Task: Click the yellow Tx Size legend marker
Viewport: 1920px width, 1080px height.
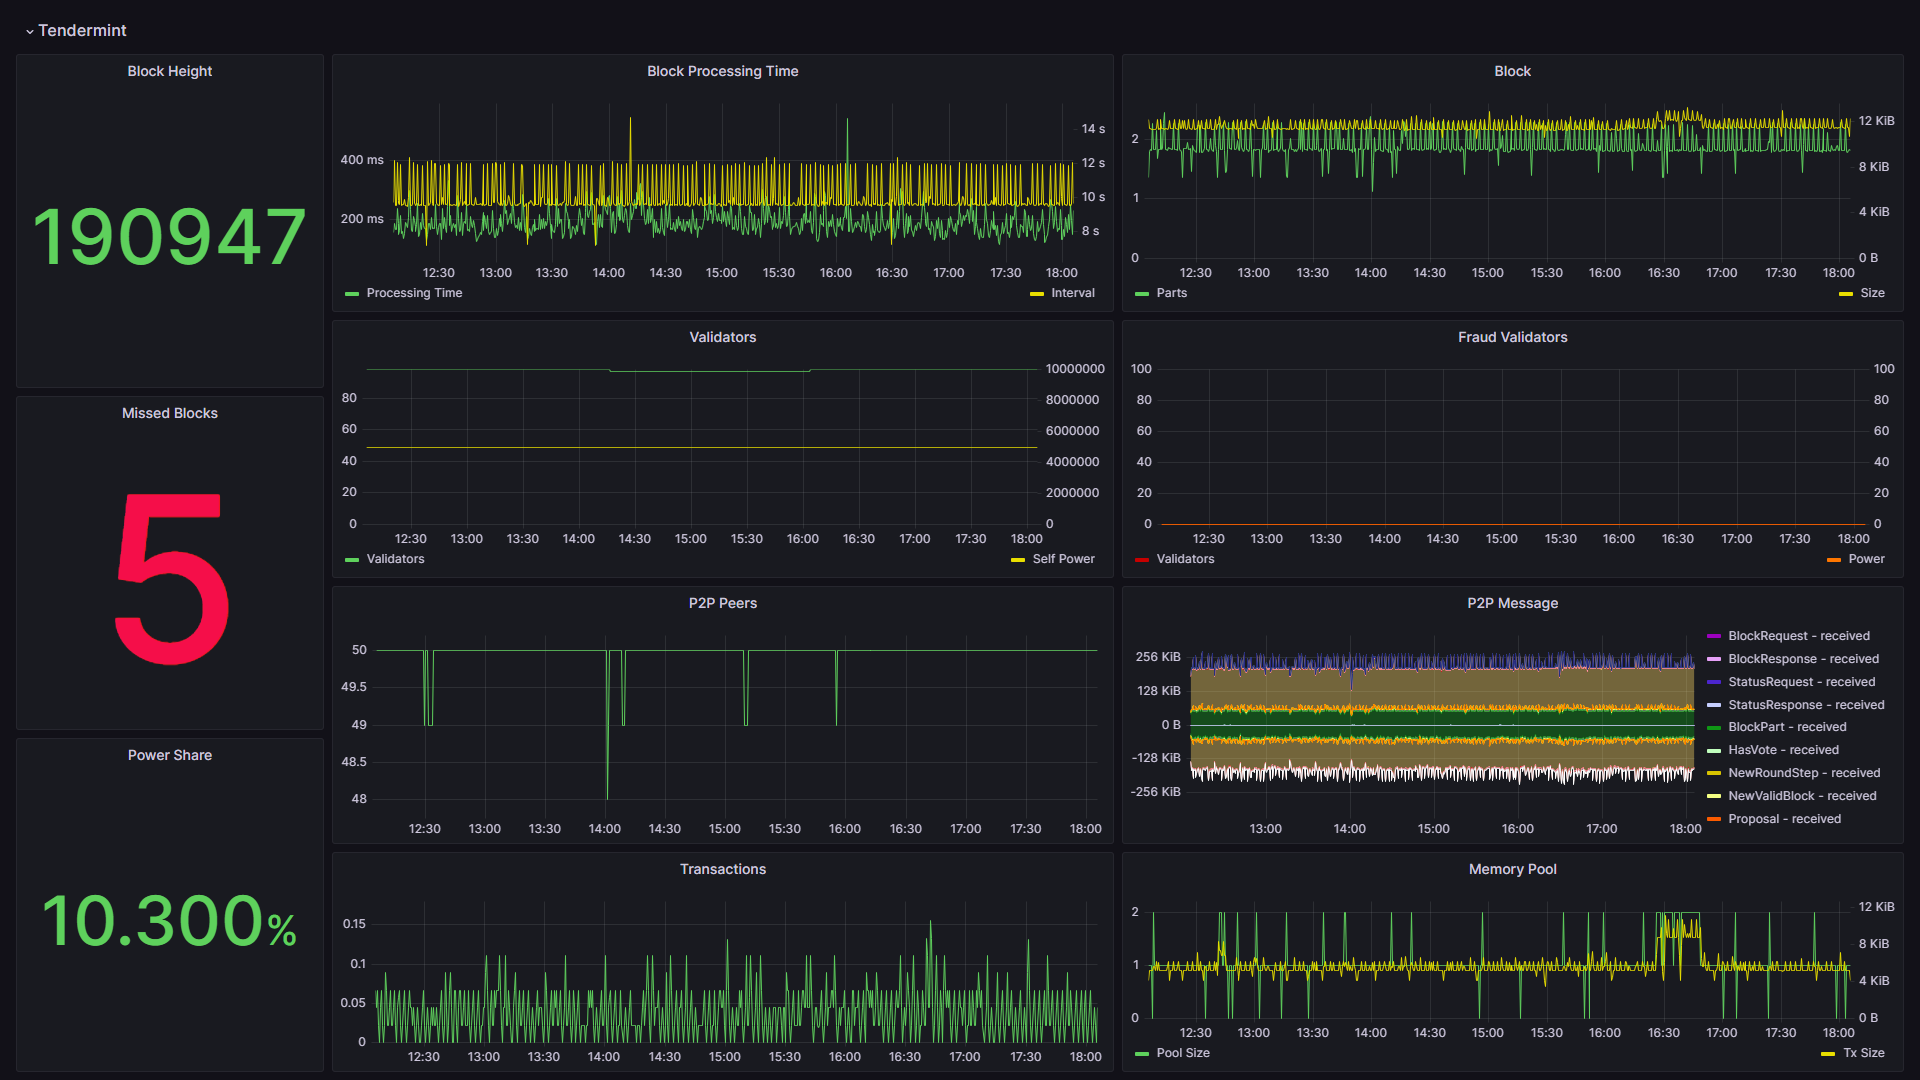Action: point(1828,1054)
